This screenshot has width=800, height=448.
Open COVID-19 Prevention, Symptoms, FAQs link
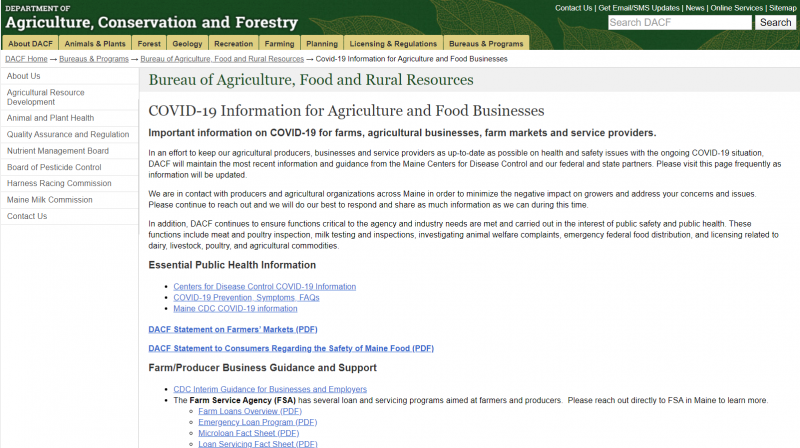tap(246, 297)
